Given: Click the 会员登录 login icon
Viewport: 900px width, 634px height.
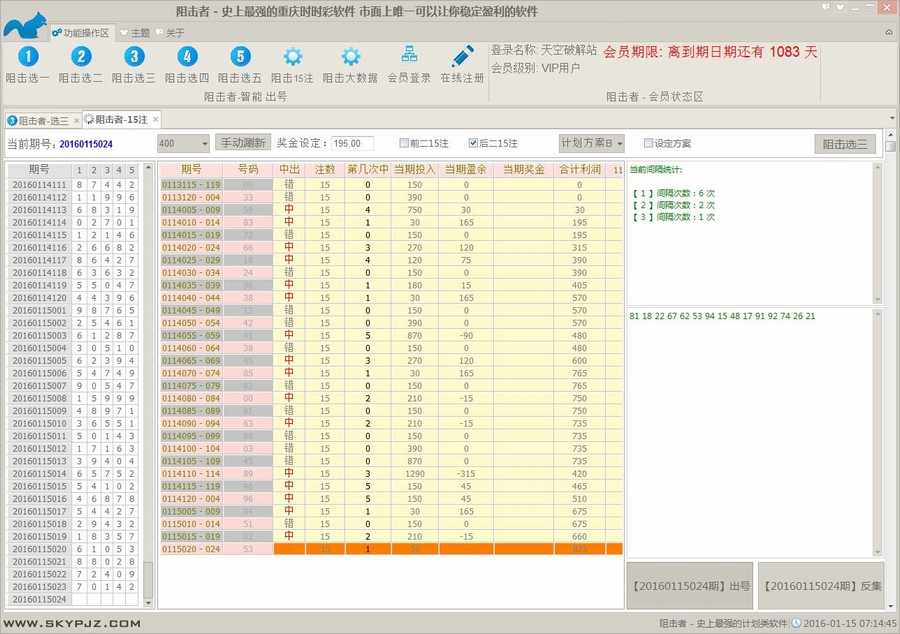Looking at the screenshot, I should tap(409, 58).
